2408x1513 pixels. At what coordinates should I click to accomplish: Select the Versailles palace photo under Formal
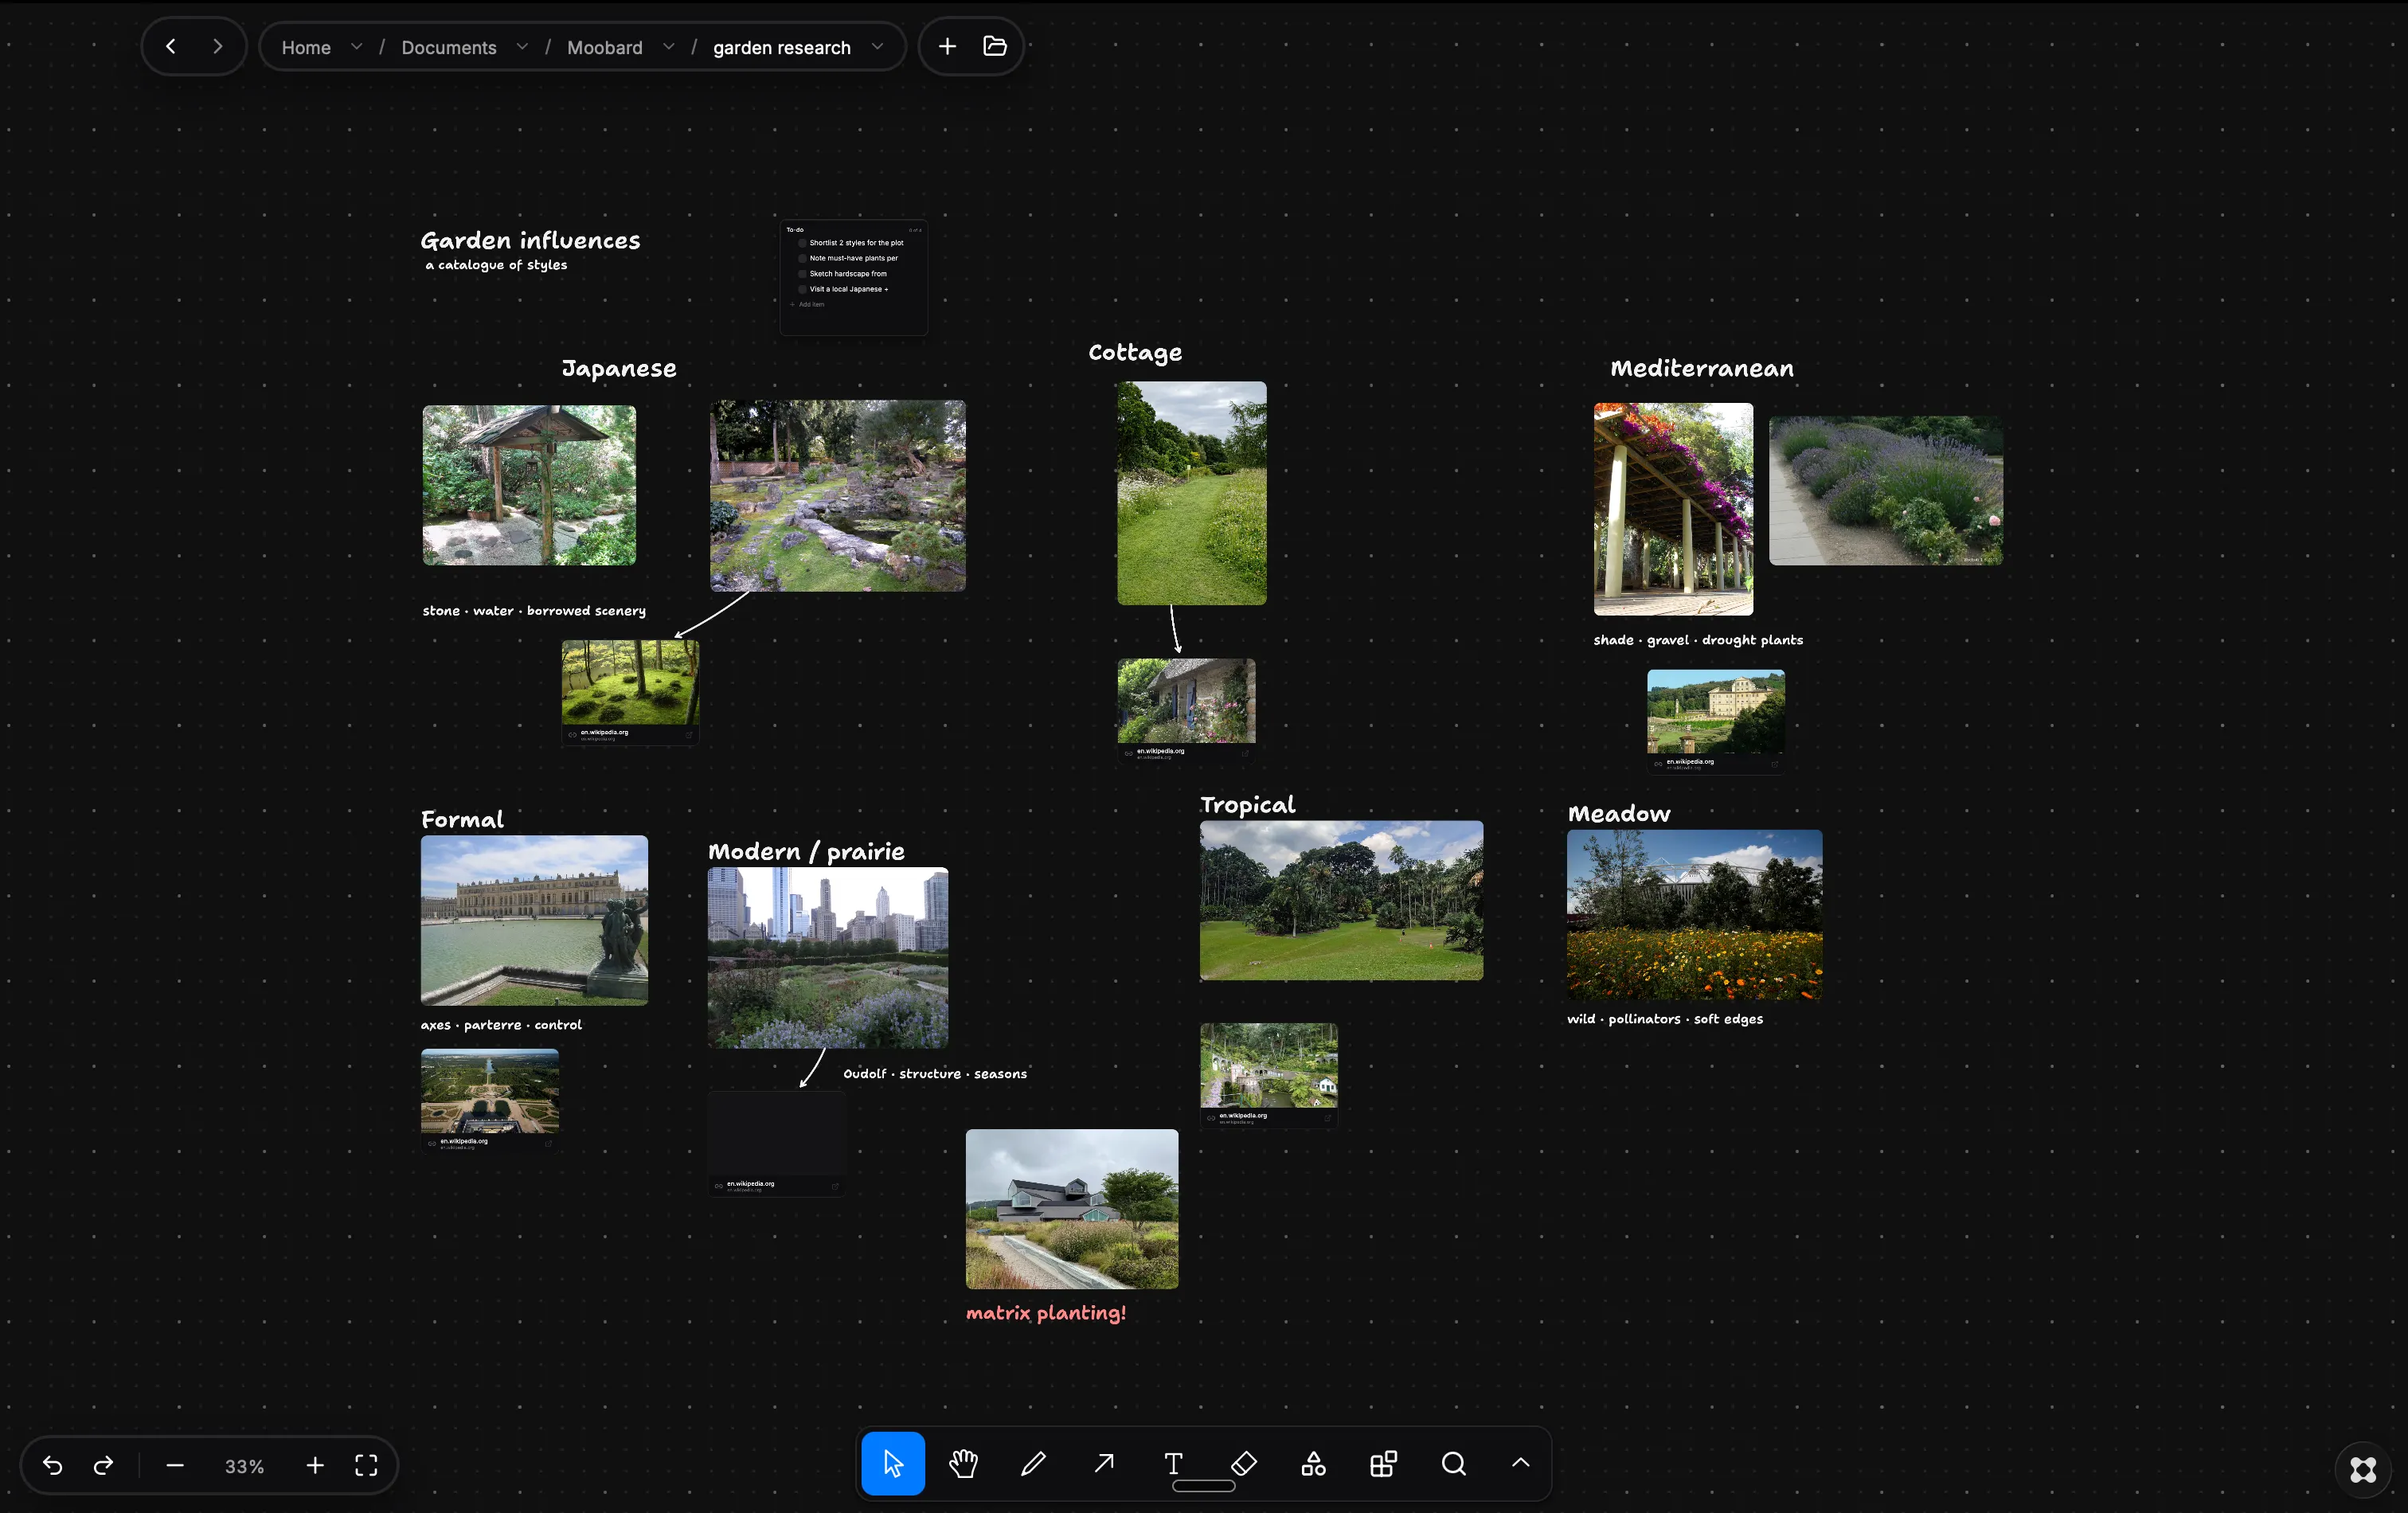[534, 920]
